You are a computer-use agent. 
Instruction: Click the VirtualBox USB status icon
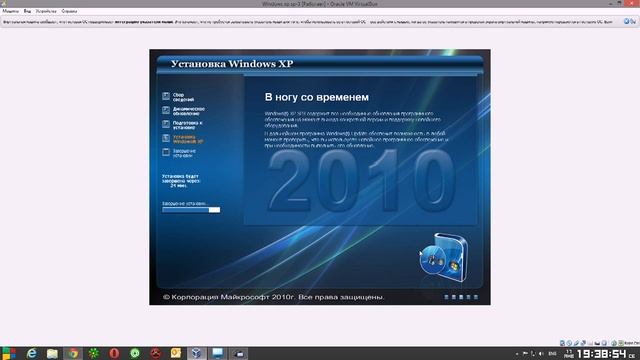tap(576, 343)
